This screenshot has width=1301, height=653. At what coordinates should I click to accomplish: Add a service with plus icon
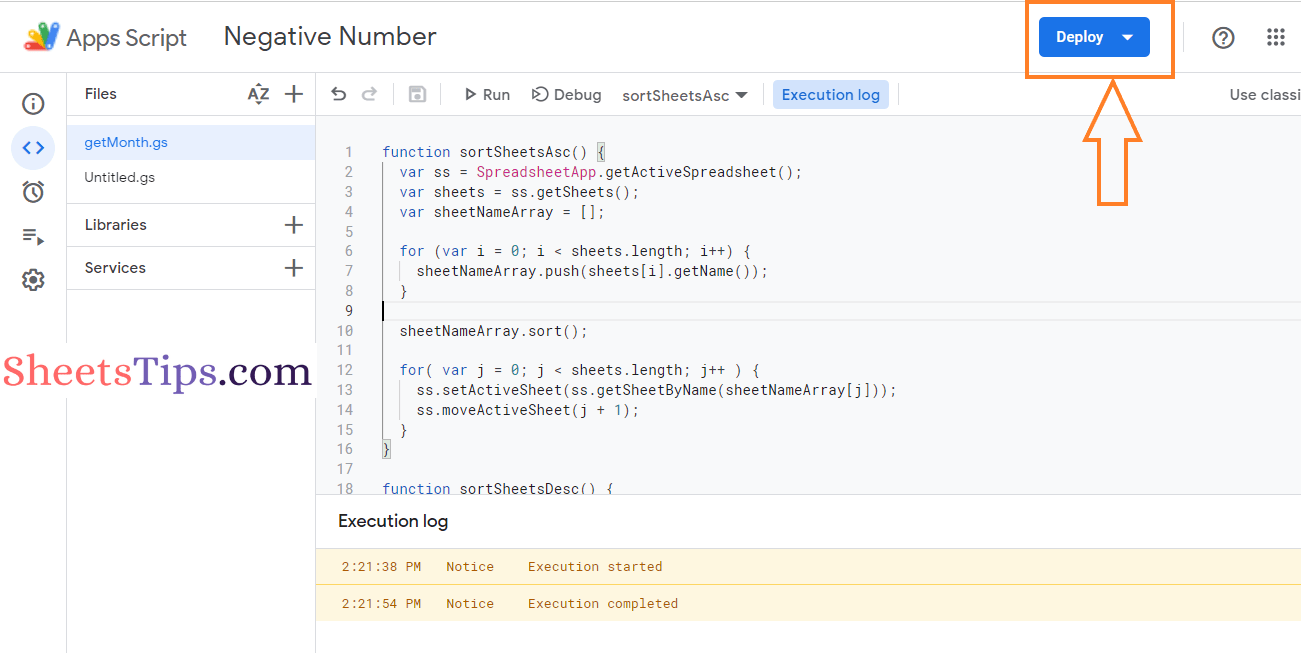click(294, 268)
